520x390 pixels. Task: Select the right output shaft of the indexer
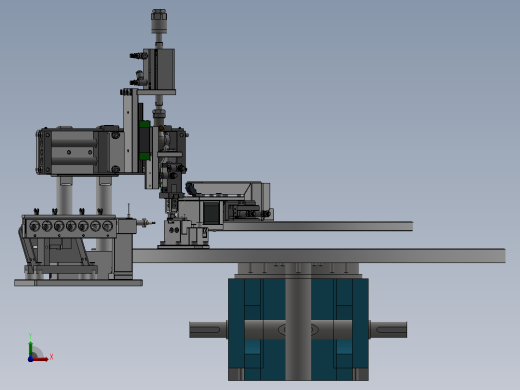388,330
